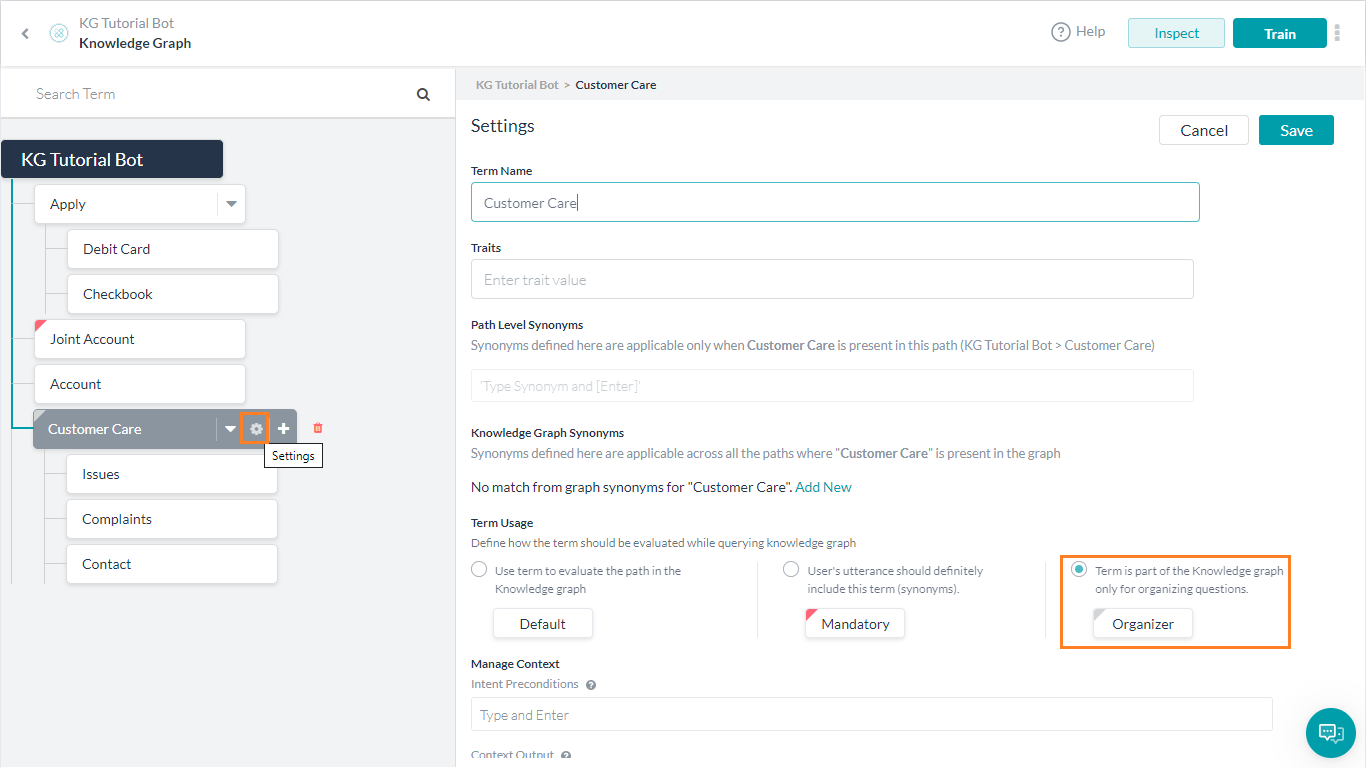Click the Intent Preconditions help icon
The height and width of the screenshot is (768, 1366).
[591, 685]
